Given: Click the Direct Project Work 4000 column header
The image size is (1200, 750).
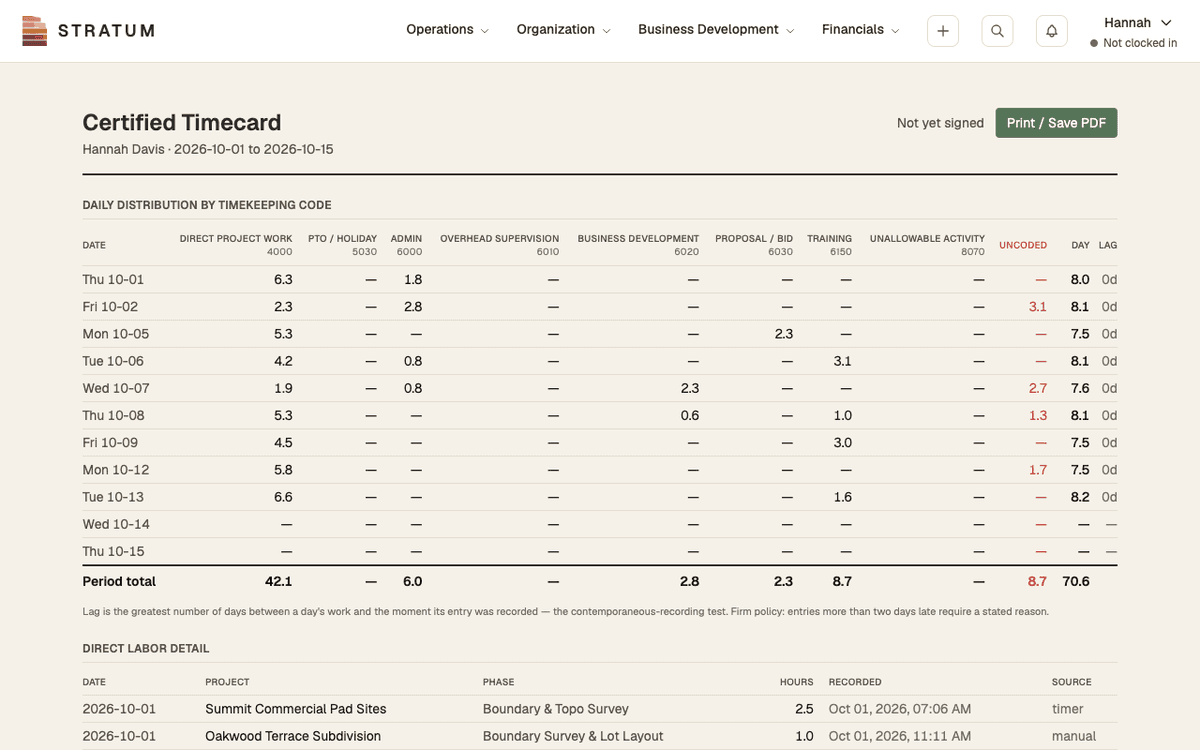Looking at the screenshot, I should pos(236,245).
